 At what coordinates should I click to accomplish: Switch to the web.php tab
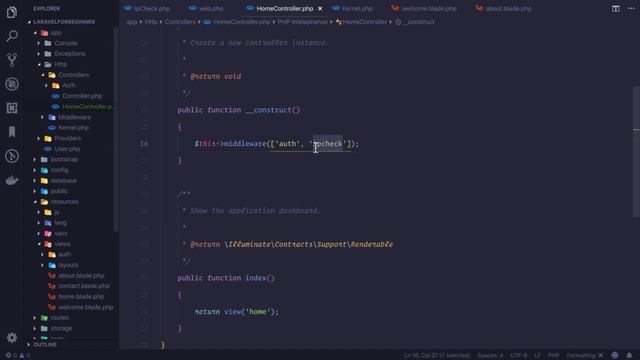pos(206,9)
